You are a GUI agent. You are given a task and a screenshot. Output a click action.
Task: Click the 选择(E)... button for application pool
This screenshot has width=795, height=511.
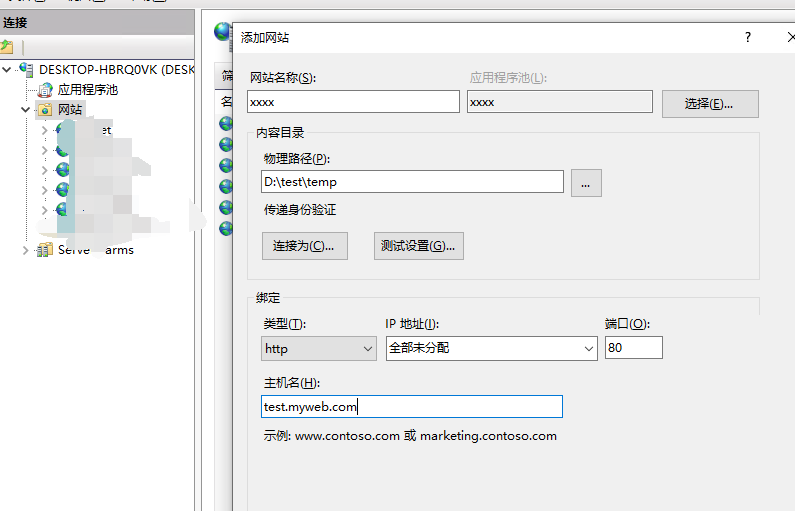(x=709, y=104)
